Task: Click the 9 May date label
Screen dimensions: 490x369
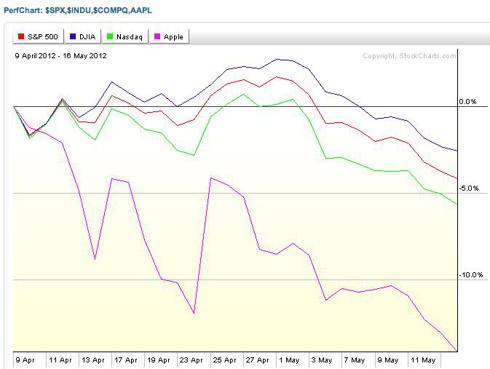Action: (388, 360)
